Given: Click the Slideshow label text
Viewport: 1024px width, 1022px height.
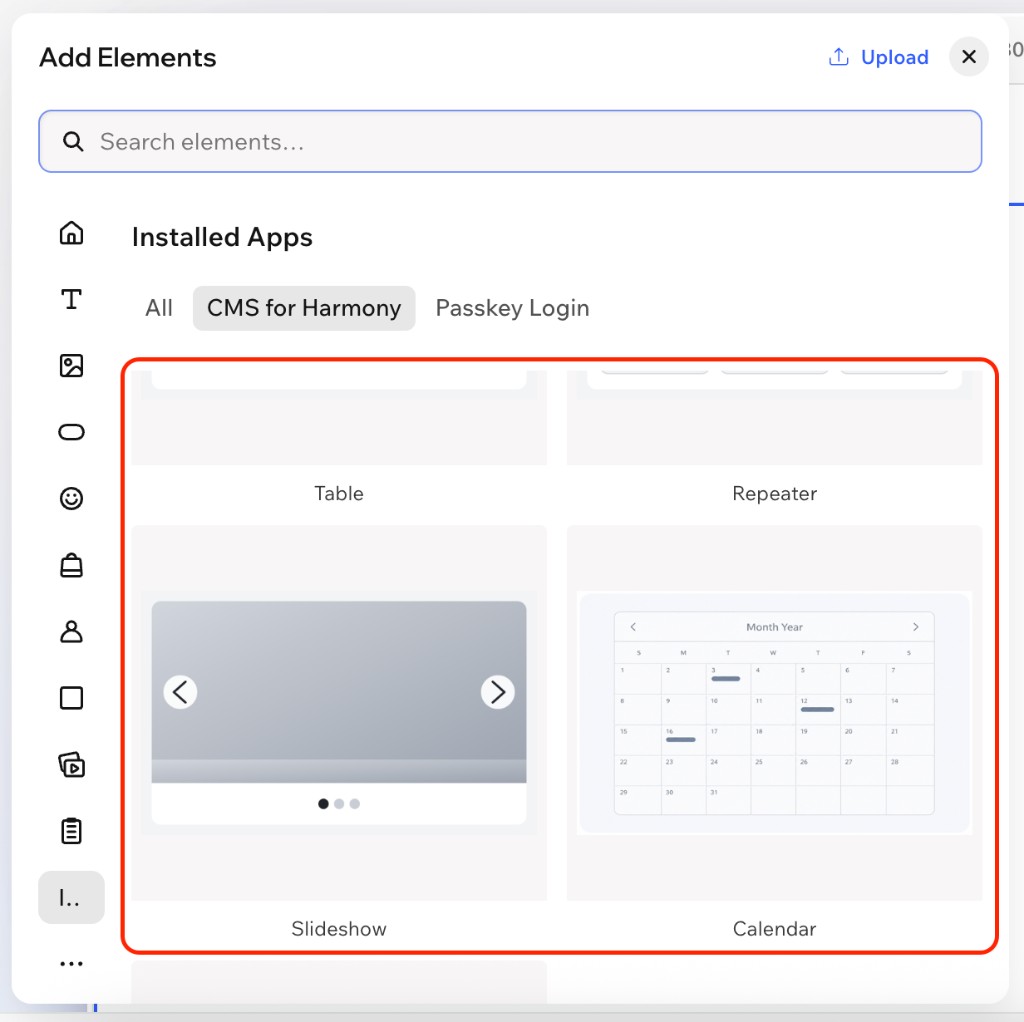Looking at the screenshot, I should coord(339,929).
